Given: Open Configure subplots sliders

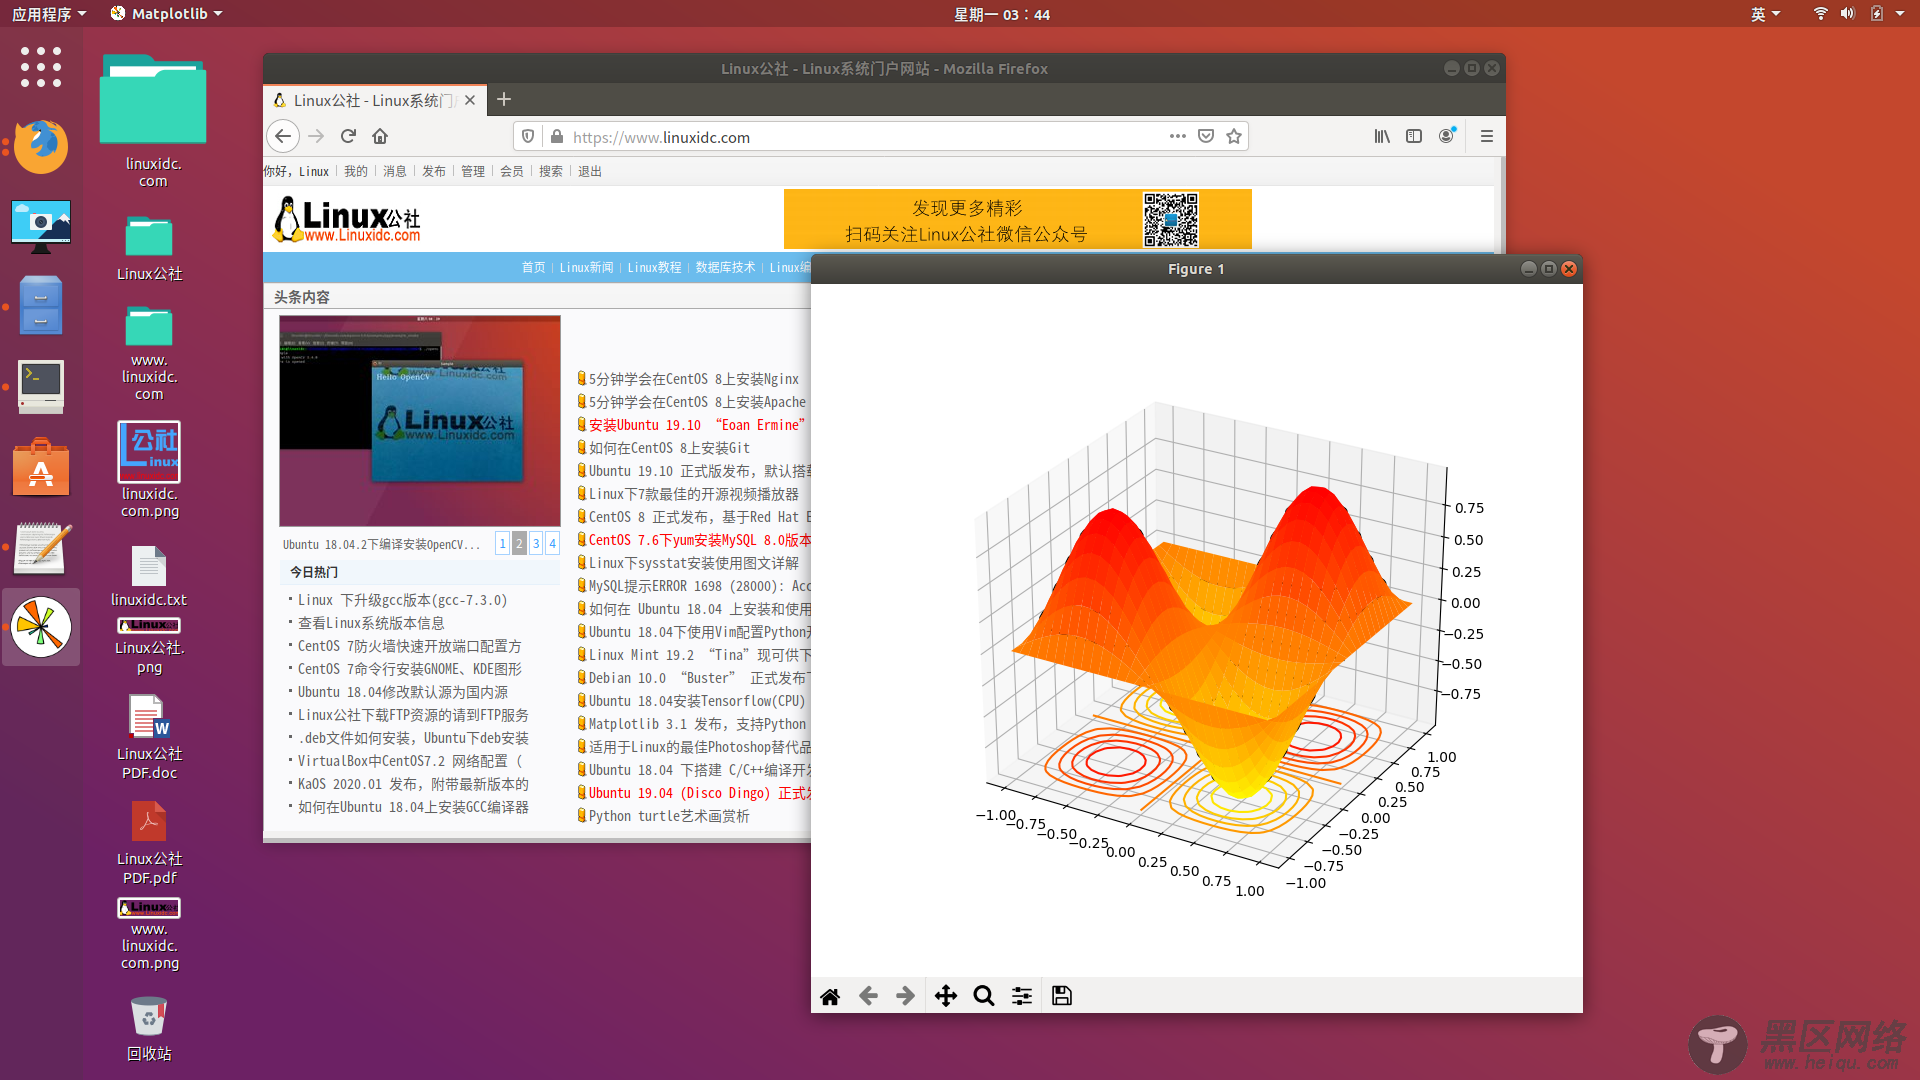Looking at the screenshot, I should point(1022,996).
